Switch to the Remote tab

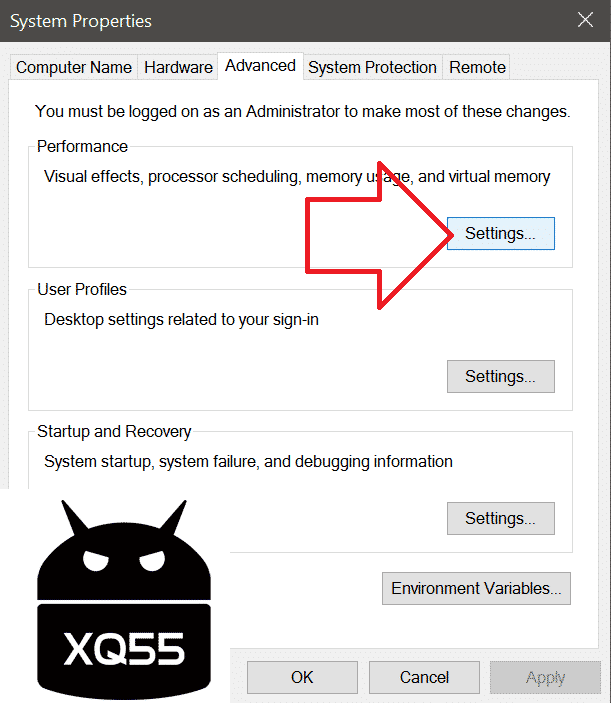coord(477,68)
